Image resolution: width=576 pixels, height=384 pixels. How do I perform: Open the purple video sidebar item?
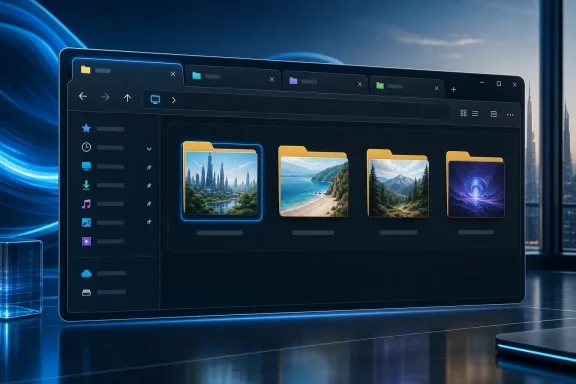(x=104, y=241)
